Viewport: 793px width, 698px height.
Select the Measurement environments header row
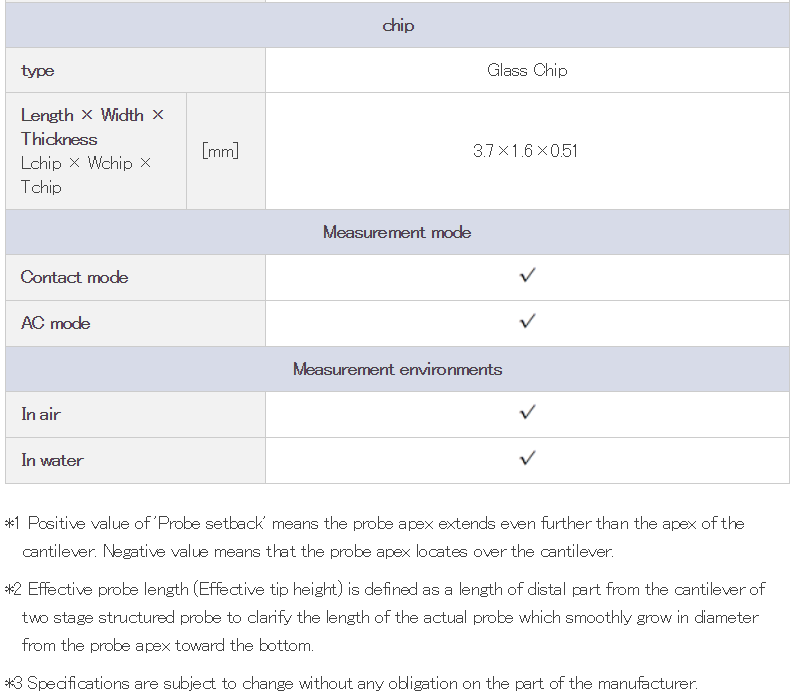click(398, 369)
